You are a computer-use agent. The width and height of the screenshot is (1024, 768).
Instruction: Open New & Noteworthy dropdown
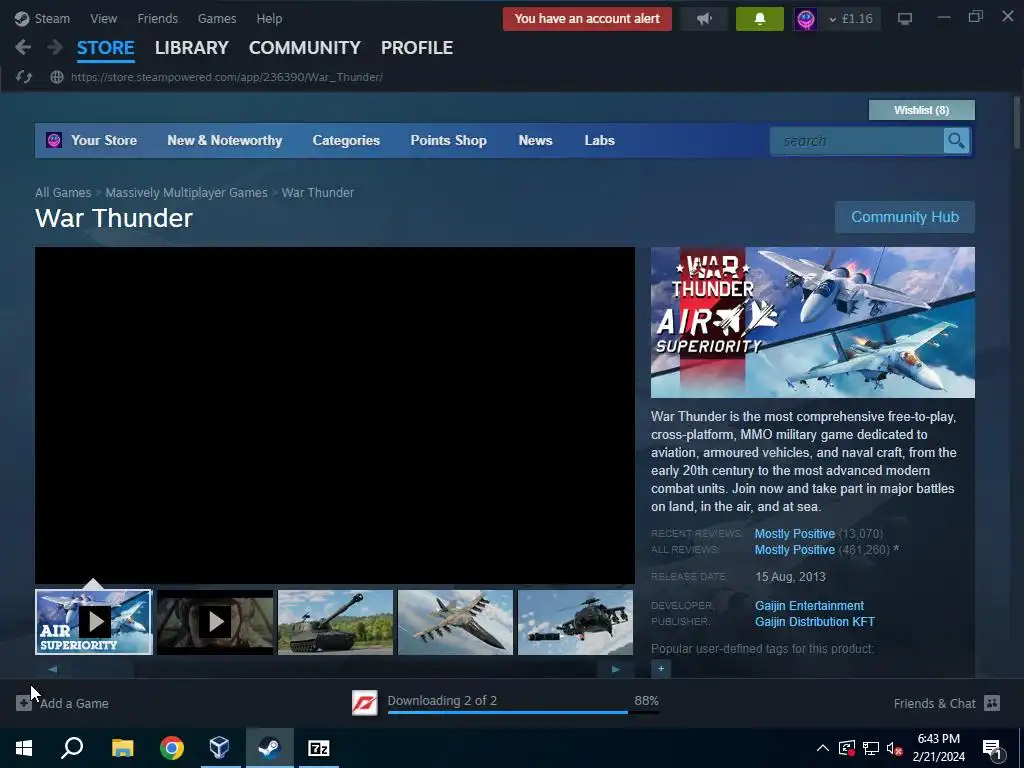[x=225, y=140]
